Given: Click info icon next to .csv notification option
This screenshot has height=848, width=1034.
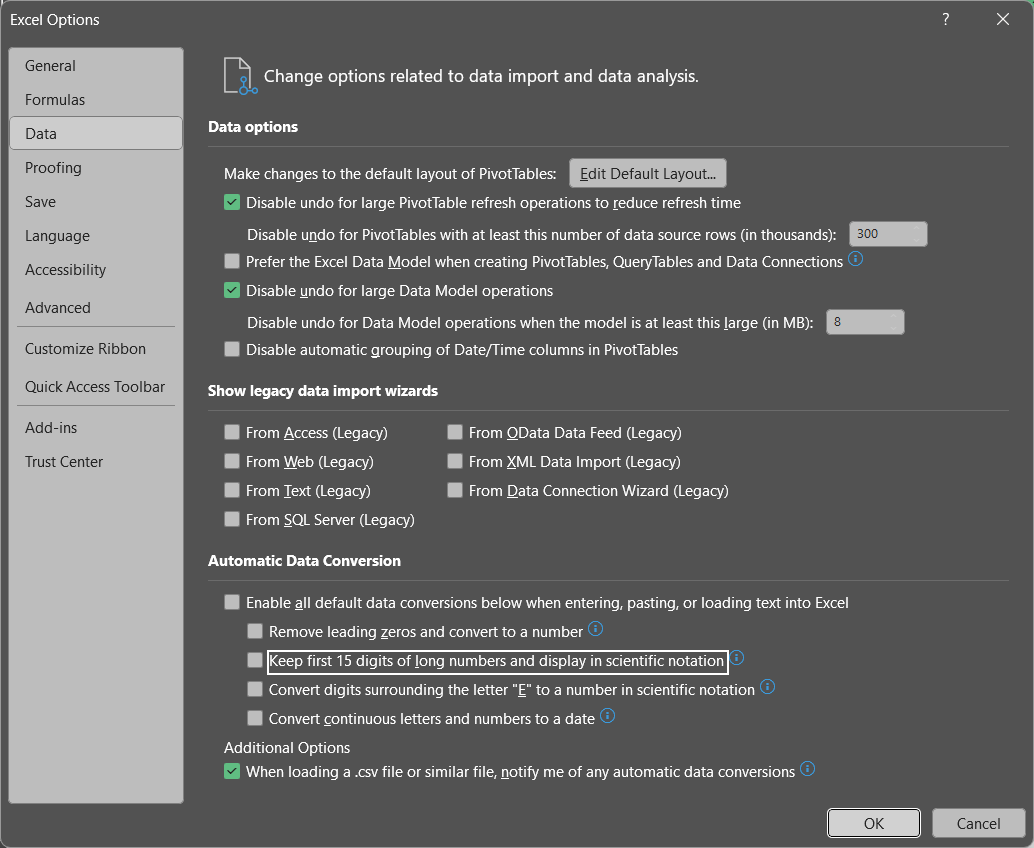Looking at the screenshot, I should coord(807,769).
